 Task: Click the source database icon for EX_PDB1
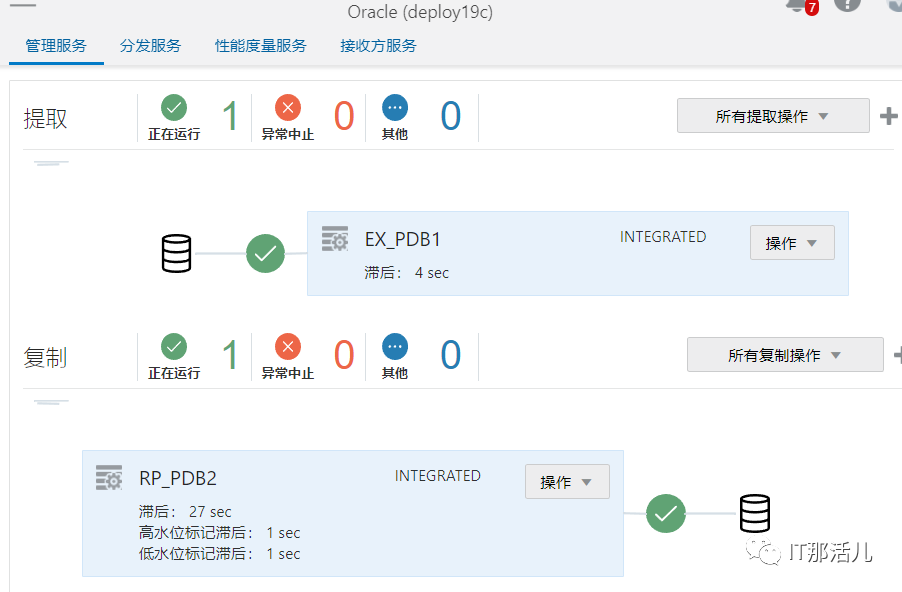[x=176, y=253]
